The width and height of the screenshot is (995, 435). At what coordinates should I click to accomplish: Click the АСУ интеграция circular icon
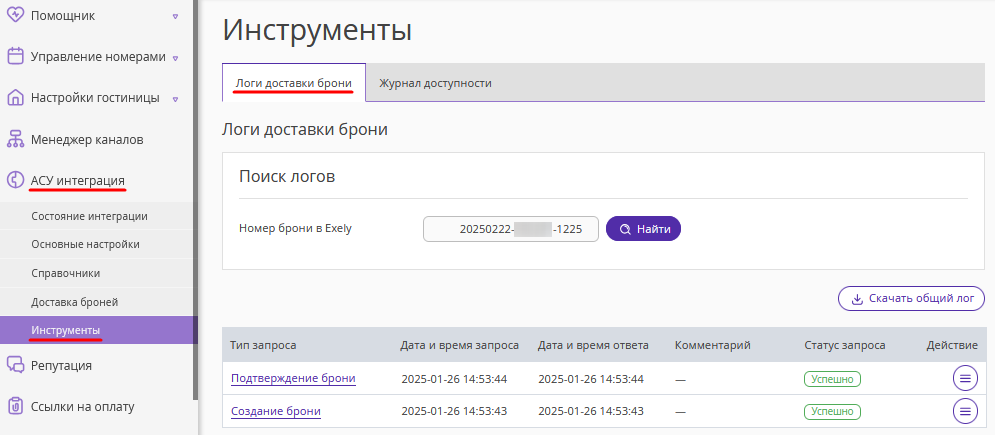coord(15,181)
